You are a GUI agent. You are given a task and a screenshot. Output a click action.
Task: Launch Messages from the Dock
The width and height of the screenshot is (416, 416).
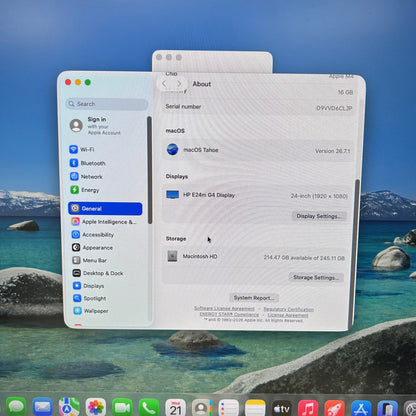click(16, 407)
